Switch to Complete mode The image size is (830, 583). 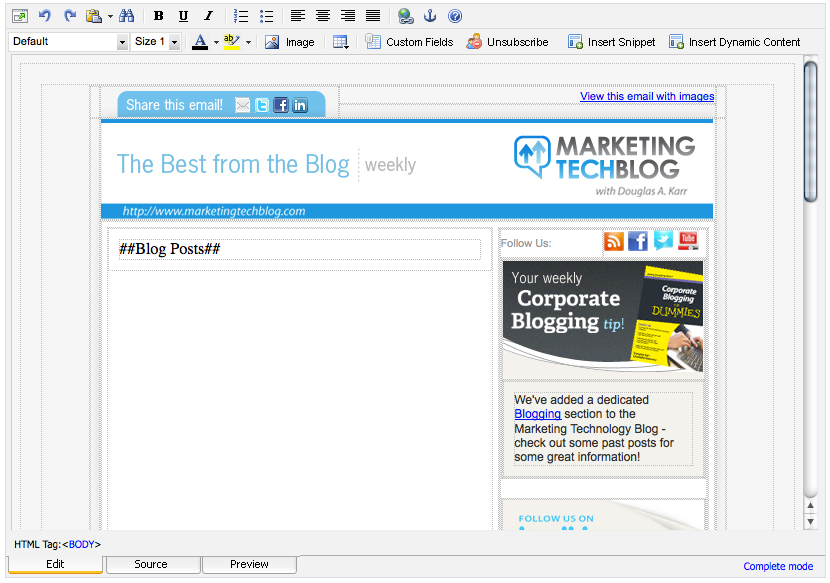[778, 566]
